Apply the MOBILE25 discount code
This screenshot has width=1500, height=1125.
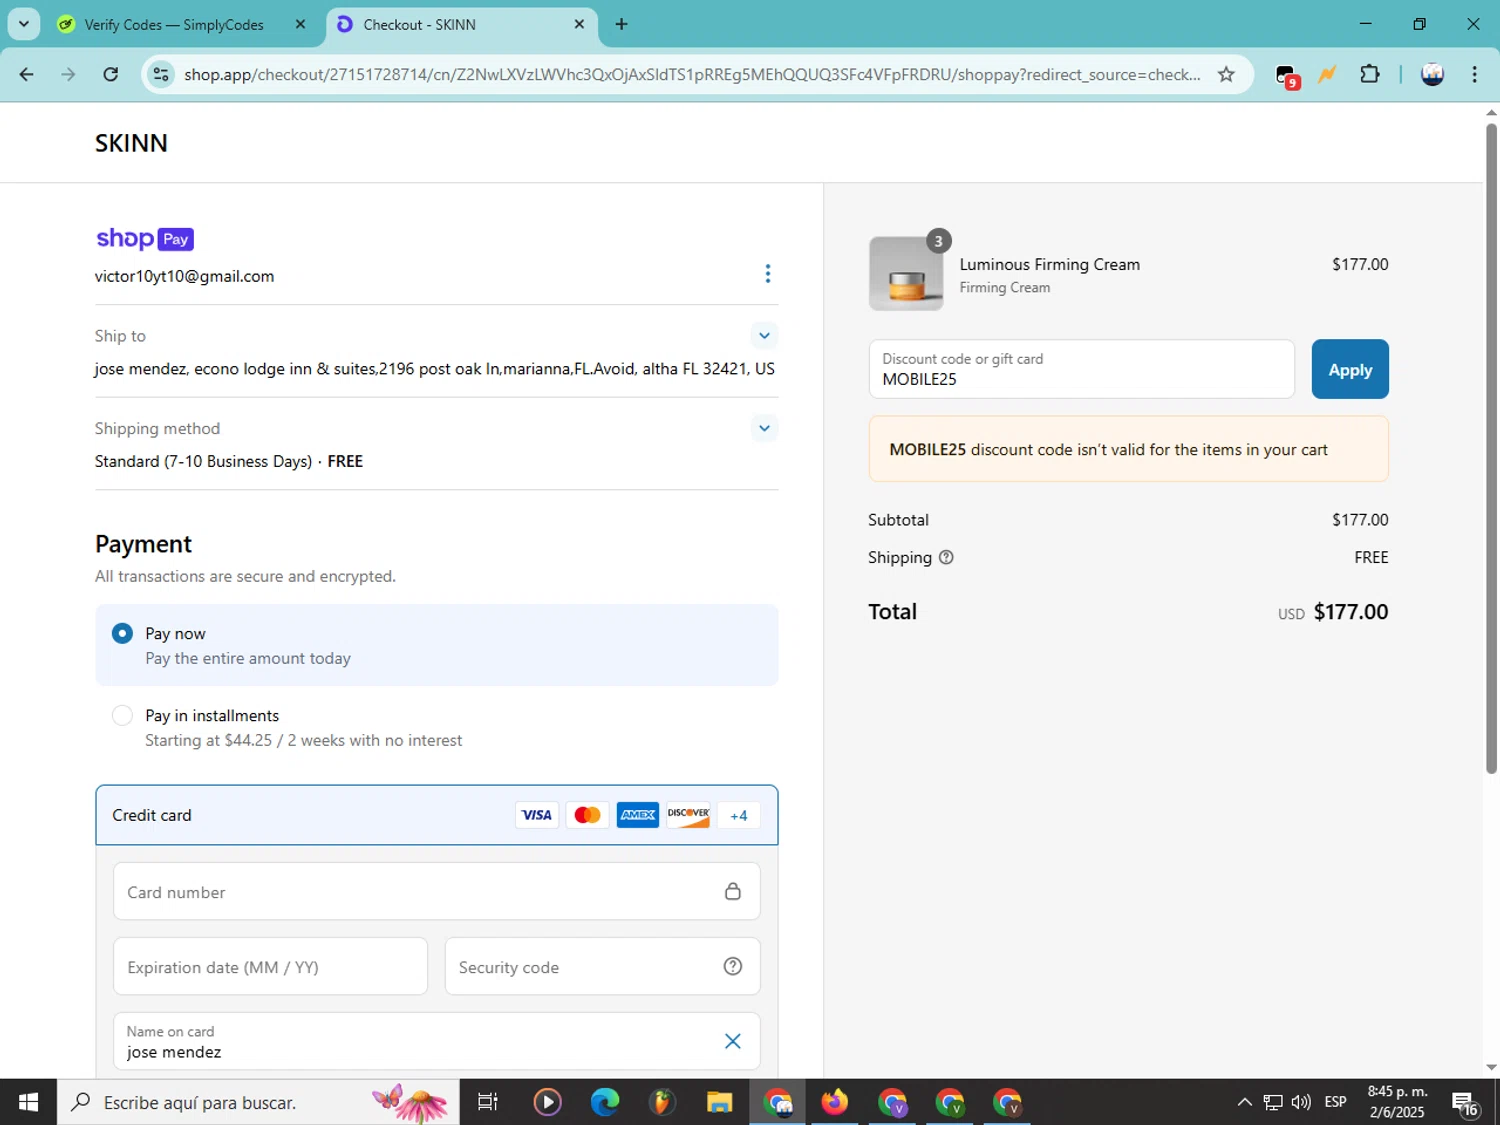1350,369
